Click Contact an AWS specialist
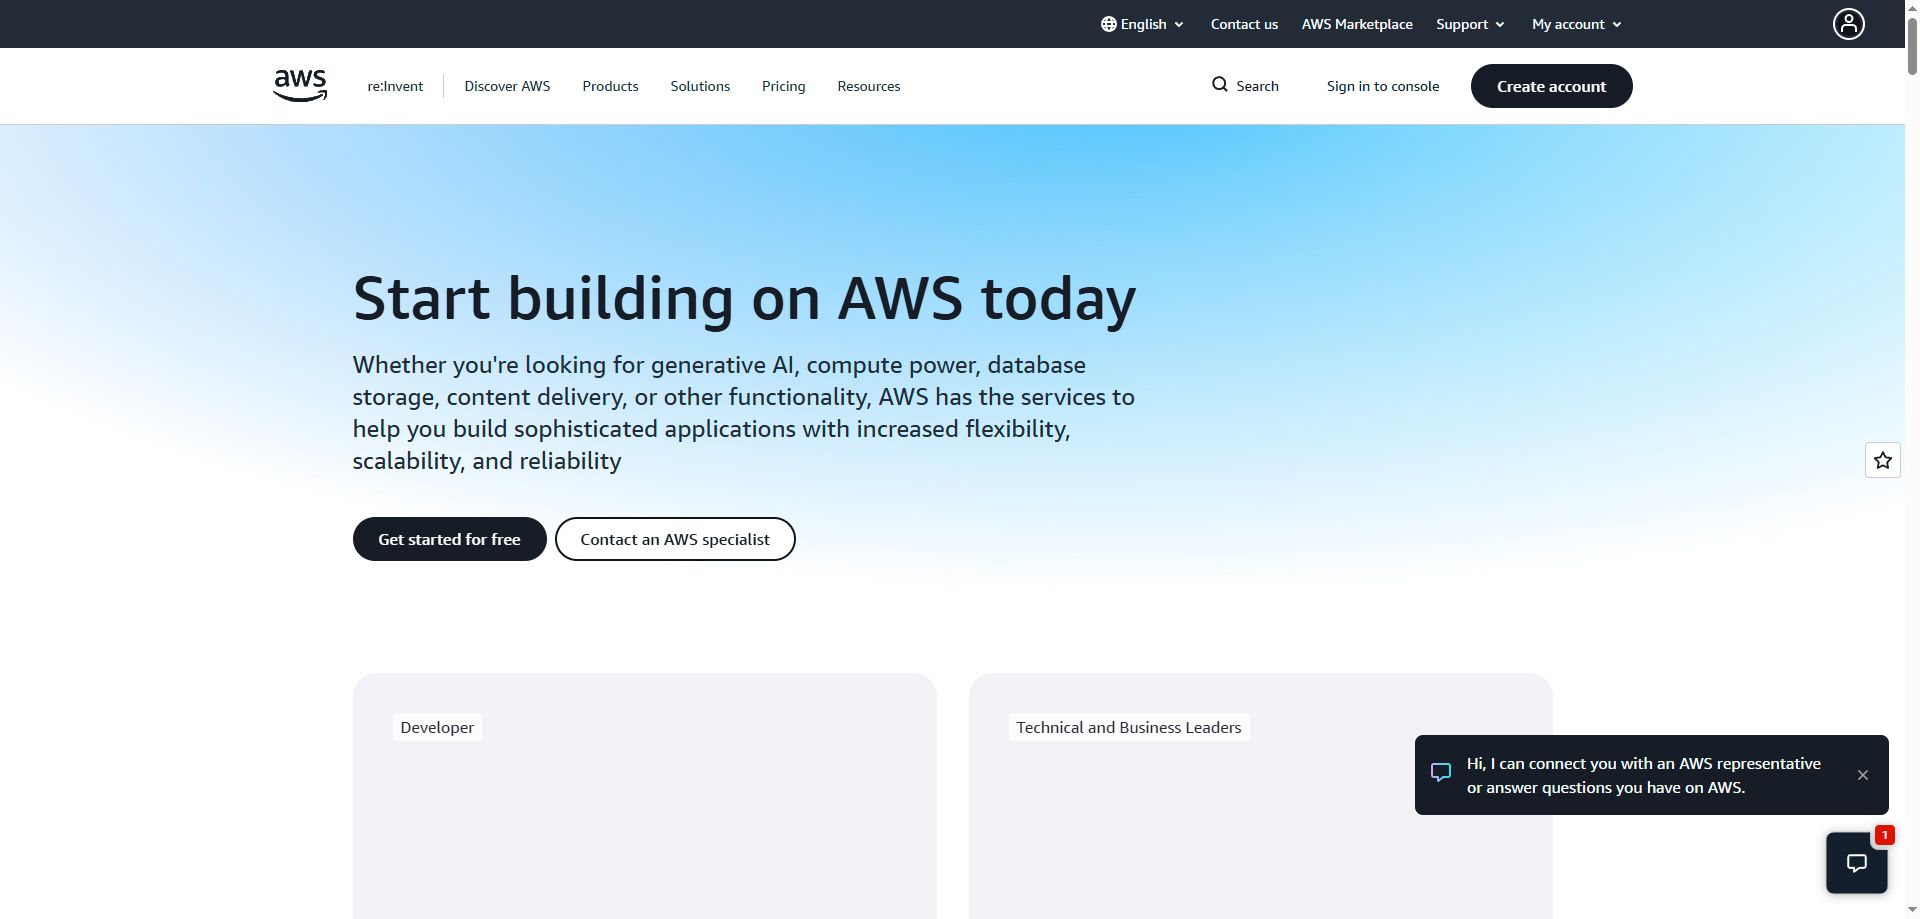 point(675,539)
